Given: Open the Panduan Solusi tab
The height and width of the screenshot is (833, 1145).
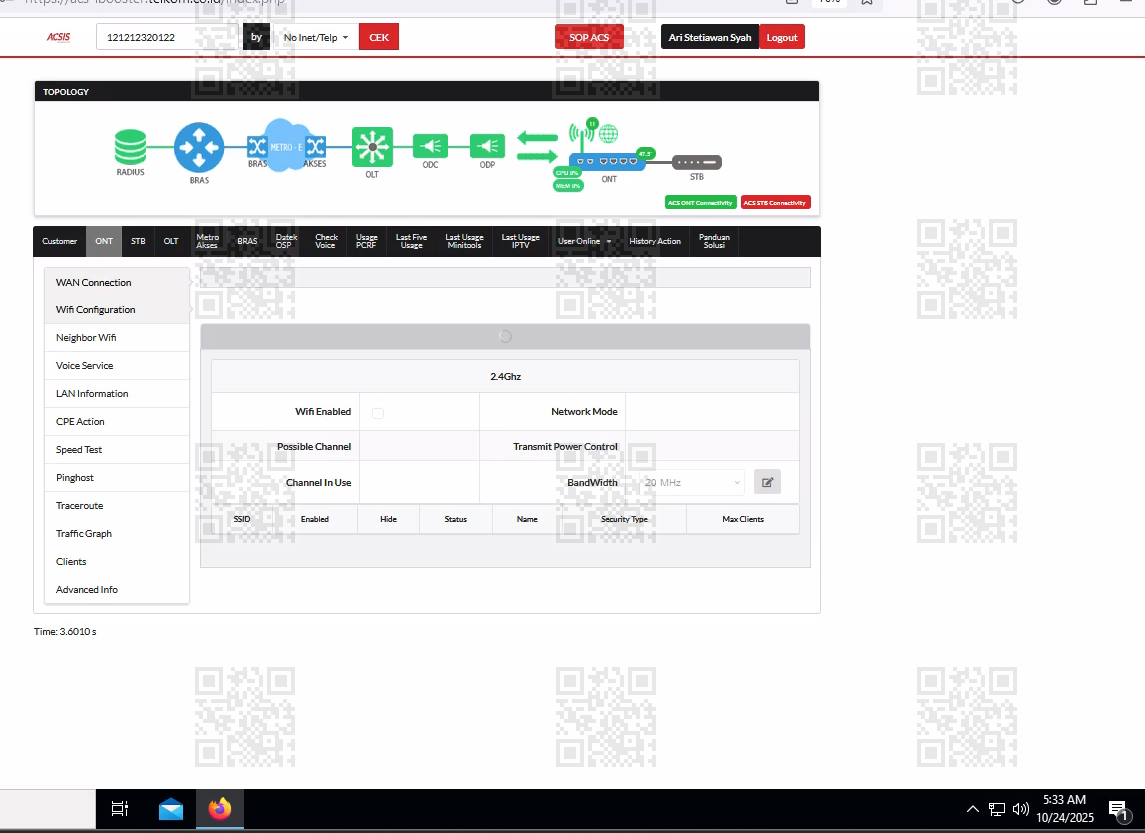Looking at the screenshot, I should pyautogui.click(x=714, y=242).
